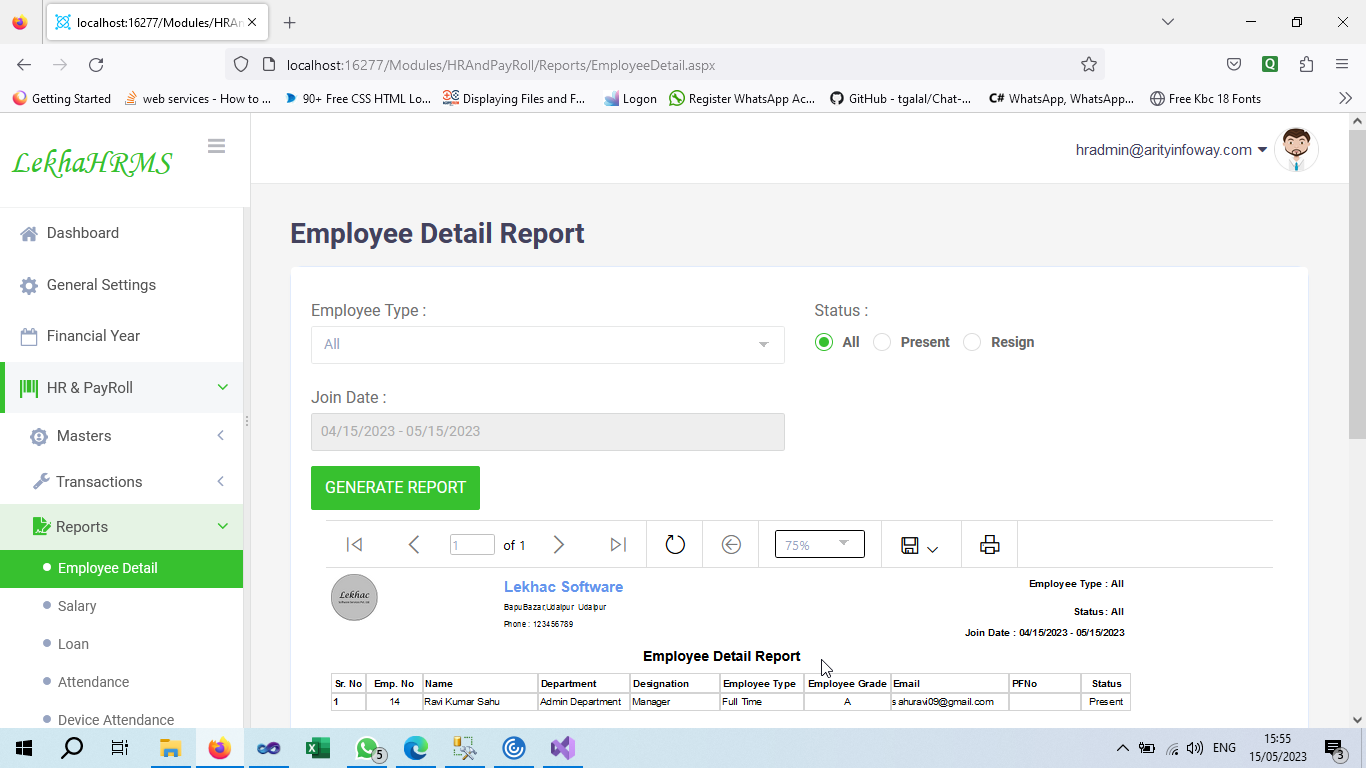Screen dimensions: 1366x768
Task: Go to last page of report
Action: click(618, 545)
